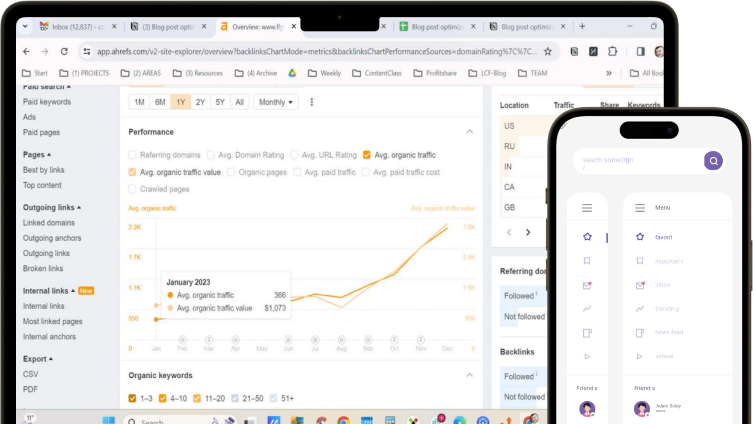Open the Windows Start button on taskbar
This screenshot has width=755, height=424.
pos(108,420)
